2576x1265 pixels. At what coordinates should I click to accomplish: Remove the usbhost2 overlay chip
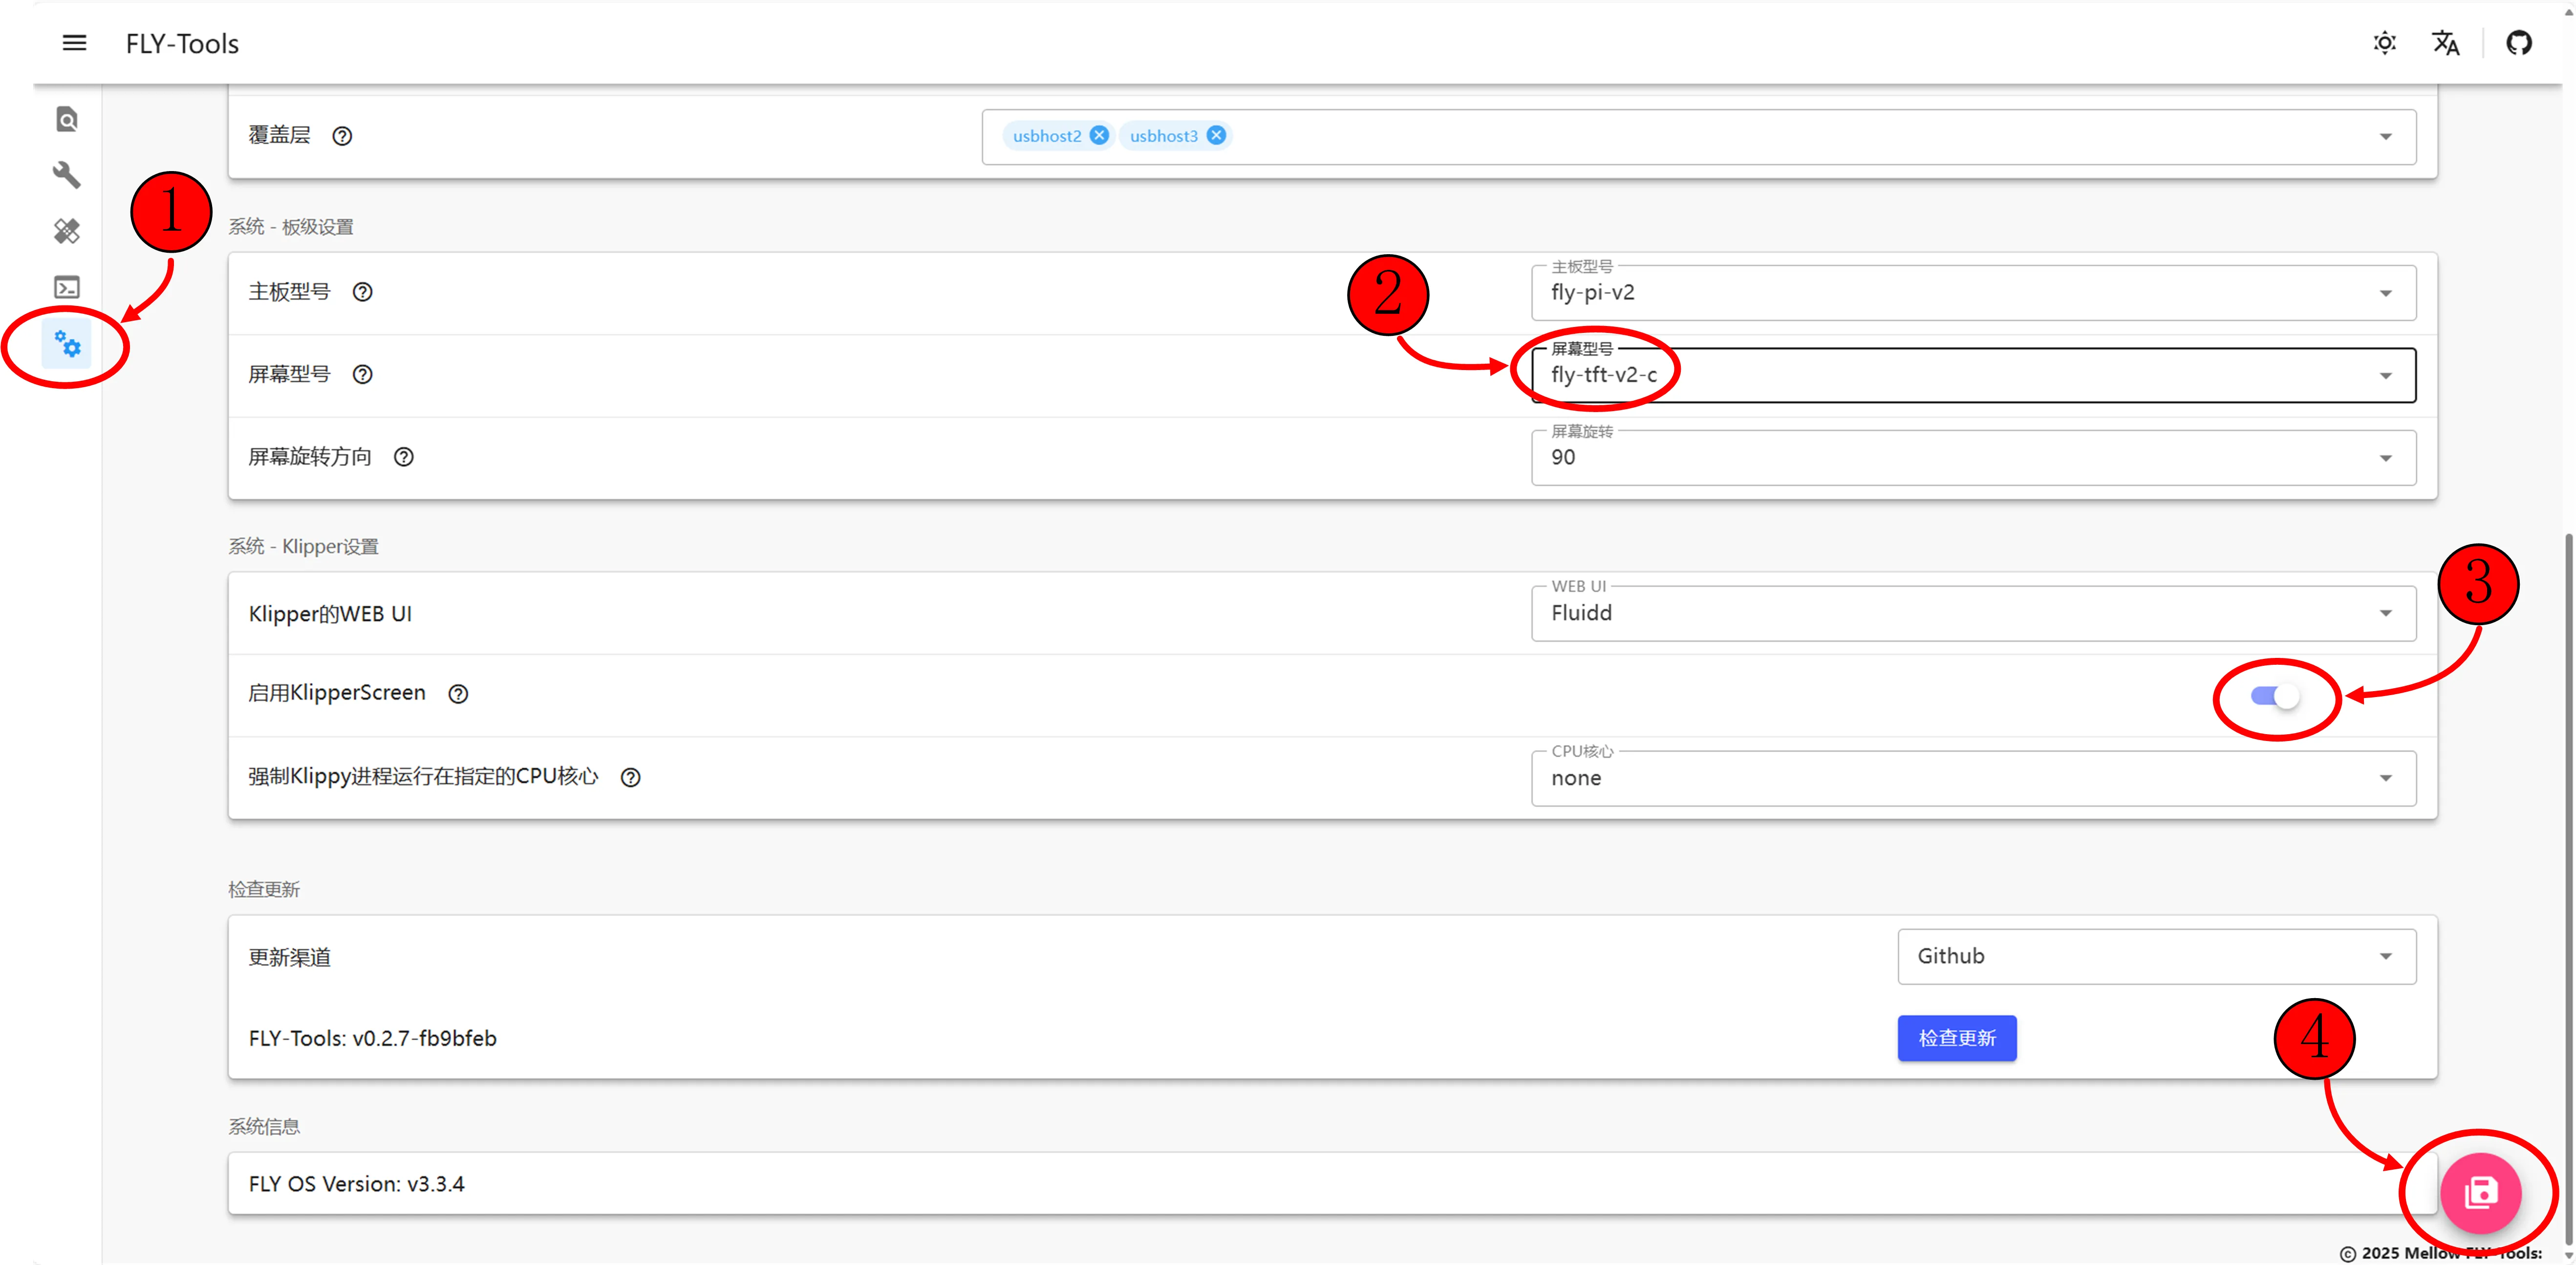coord(1099,136)
